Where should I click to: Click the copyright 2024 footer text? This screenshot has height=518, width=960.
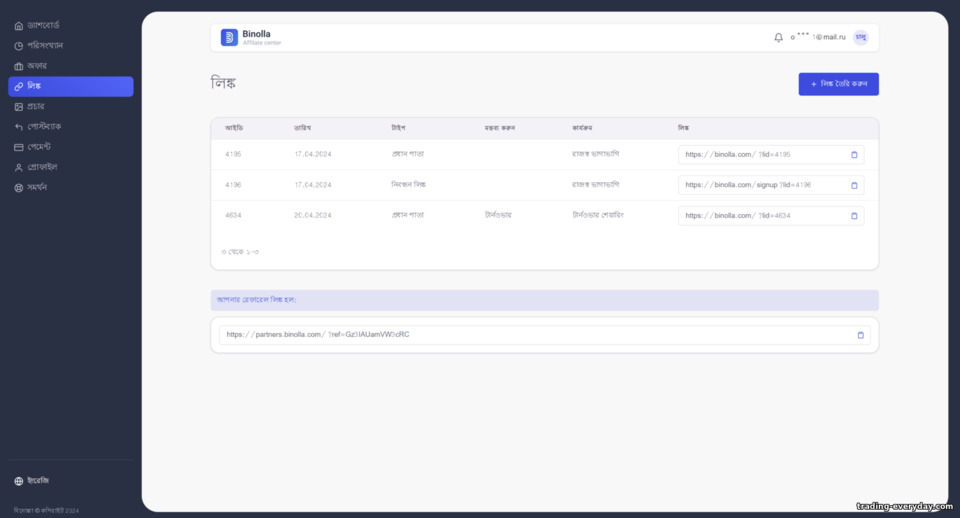47,511
